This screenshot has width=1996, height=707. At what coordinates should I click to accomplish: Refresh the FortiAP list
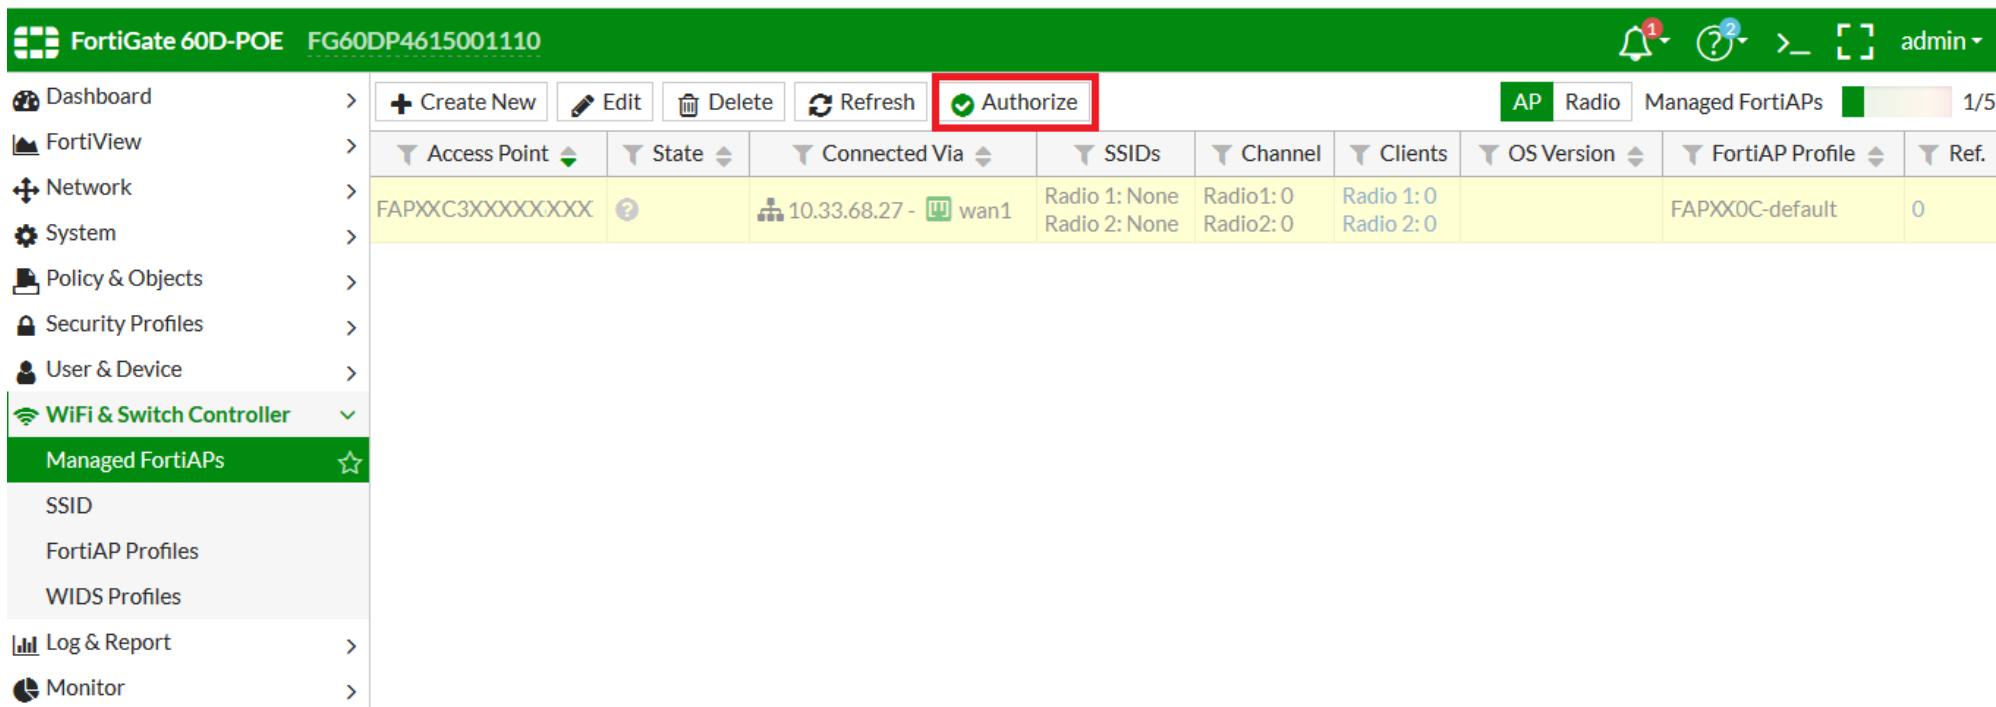[x=860, y=102]
